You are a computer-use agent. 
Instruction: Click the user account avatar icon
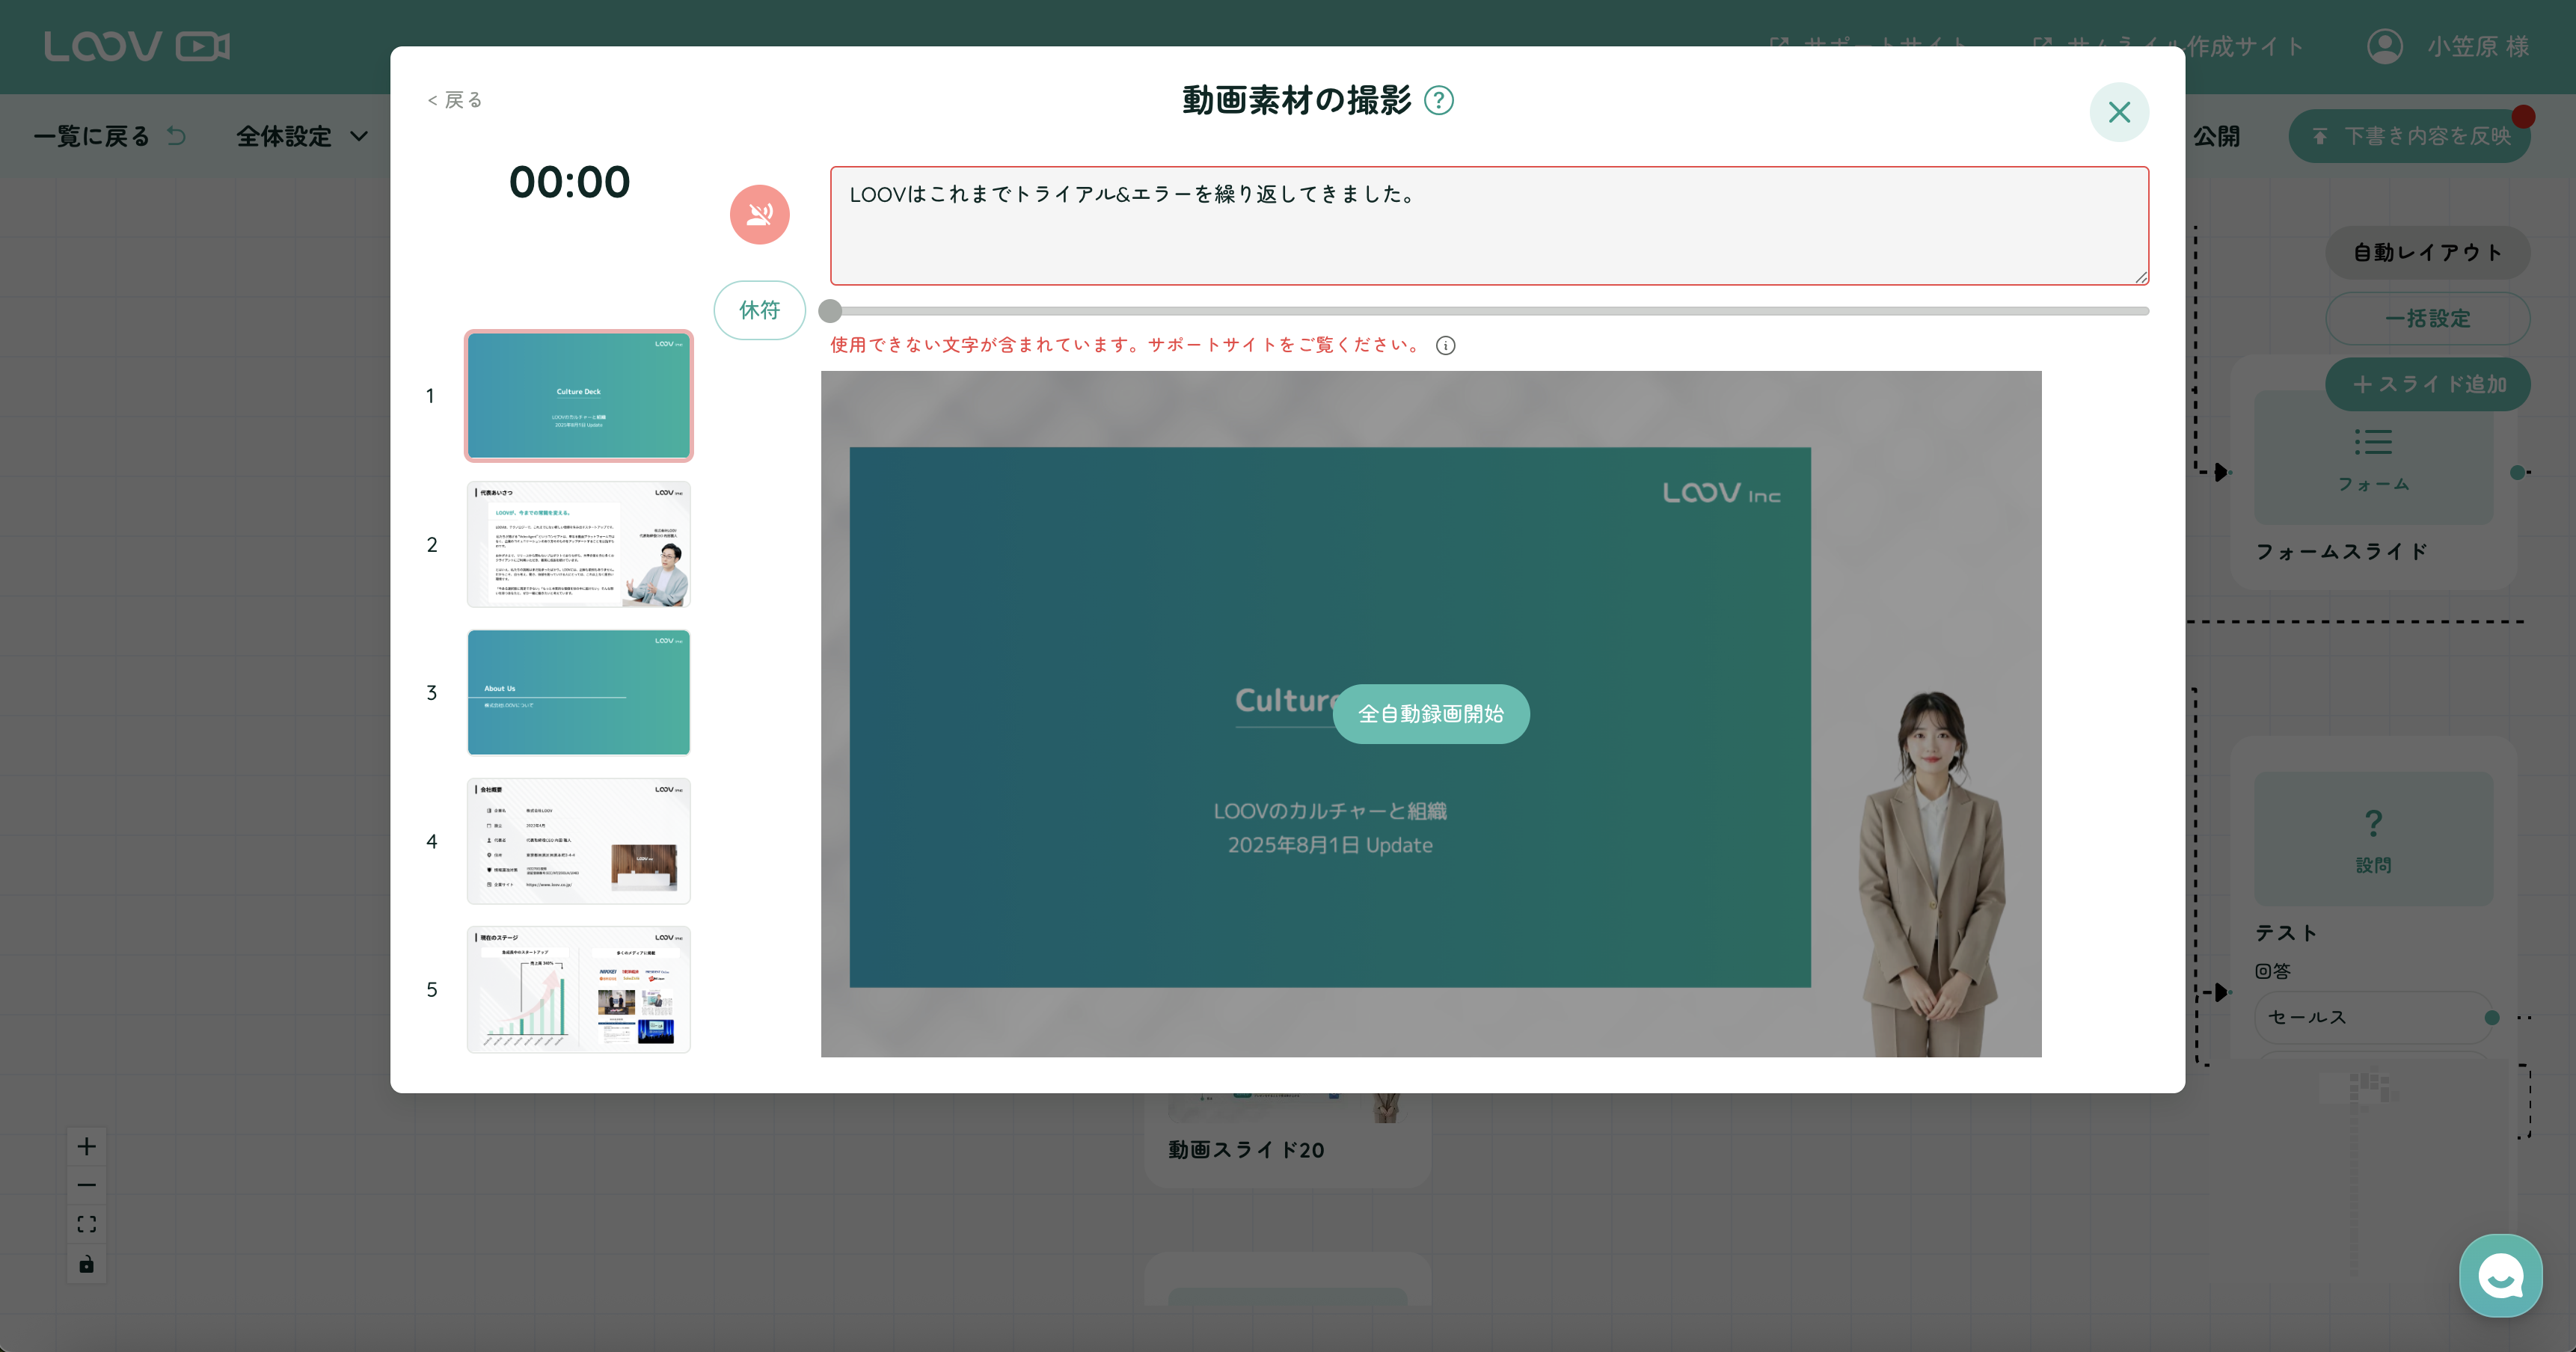[x=2384, y=46]
